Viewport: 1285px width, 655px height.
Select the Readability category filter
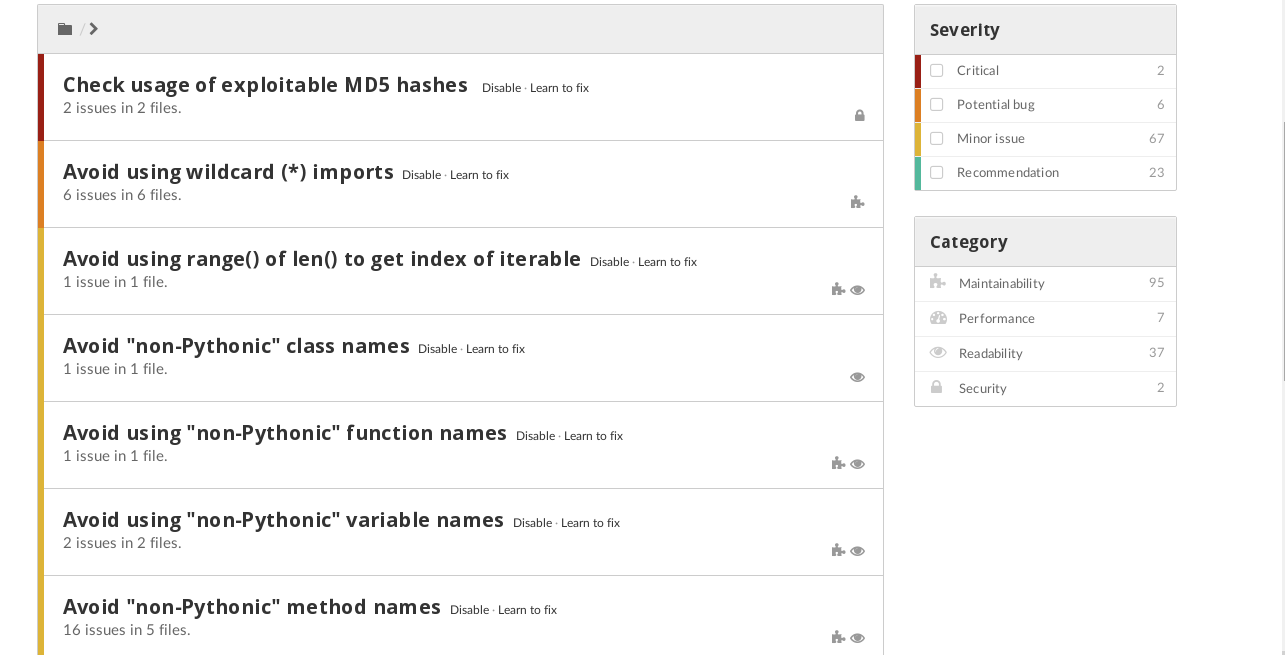coord(990,353)
